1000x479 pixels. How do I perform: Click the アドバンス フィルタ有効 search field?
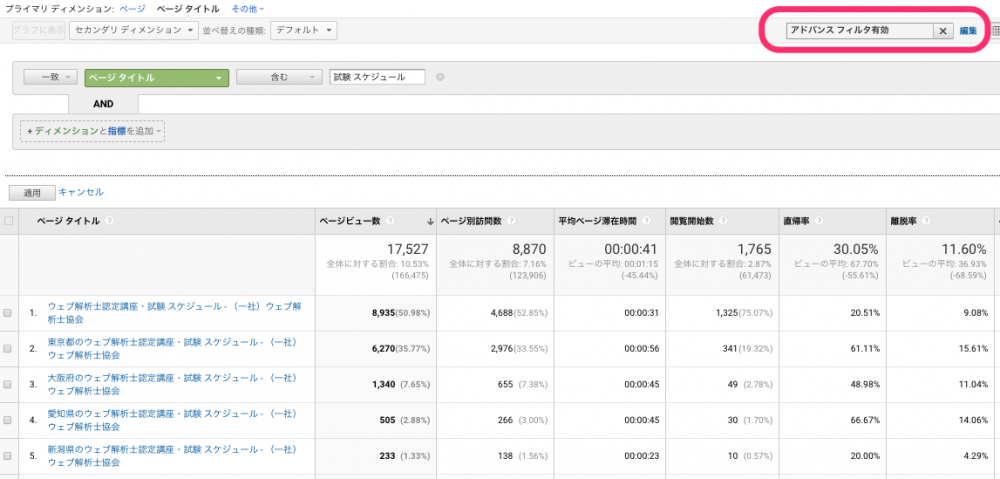(x=860, y=31)
